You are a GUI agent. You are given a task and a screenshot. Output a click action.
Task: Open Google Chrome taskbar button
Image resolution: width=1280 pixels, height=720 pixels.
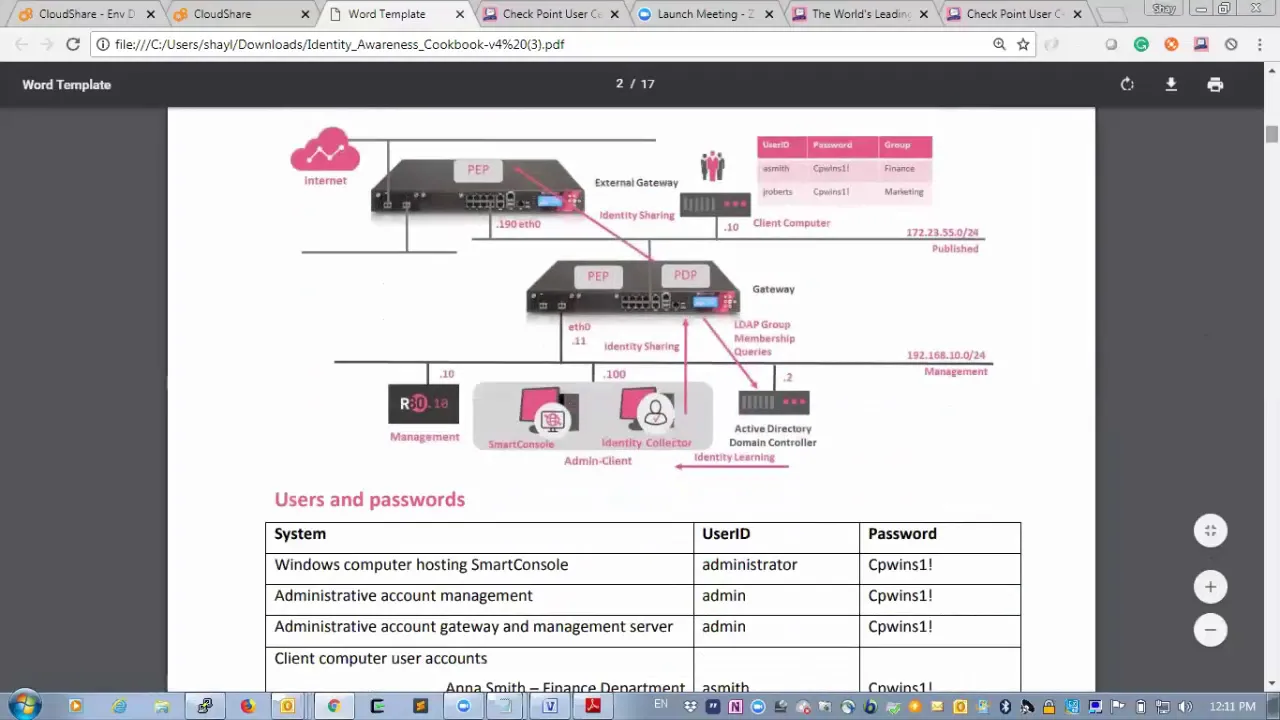click(334, 706)
